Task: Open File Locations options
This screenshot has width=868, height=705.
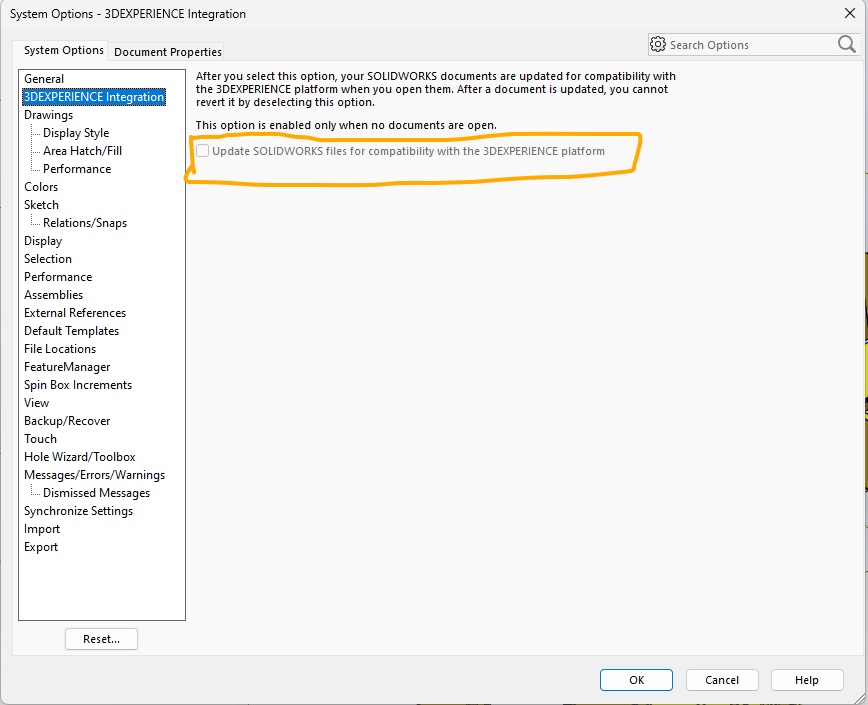Action: click(60, 349)
